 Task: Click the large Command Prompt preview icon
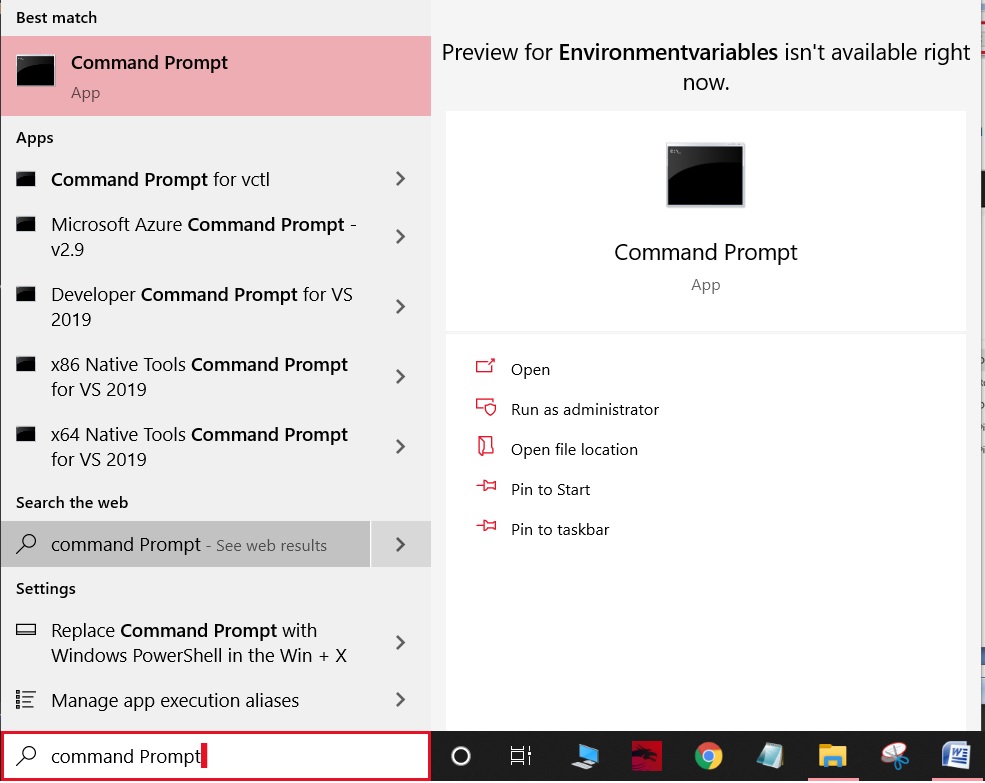coord(705,175)
